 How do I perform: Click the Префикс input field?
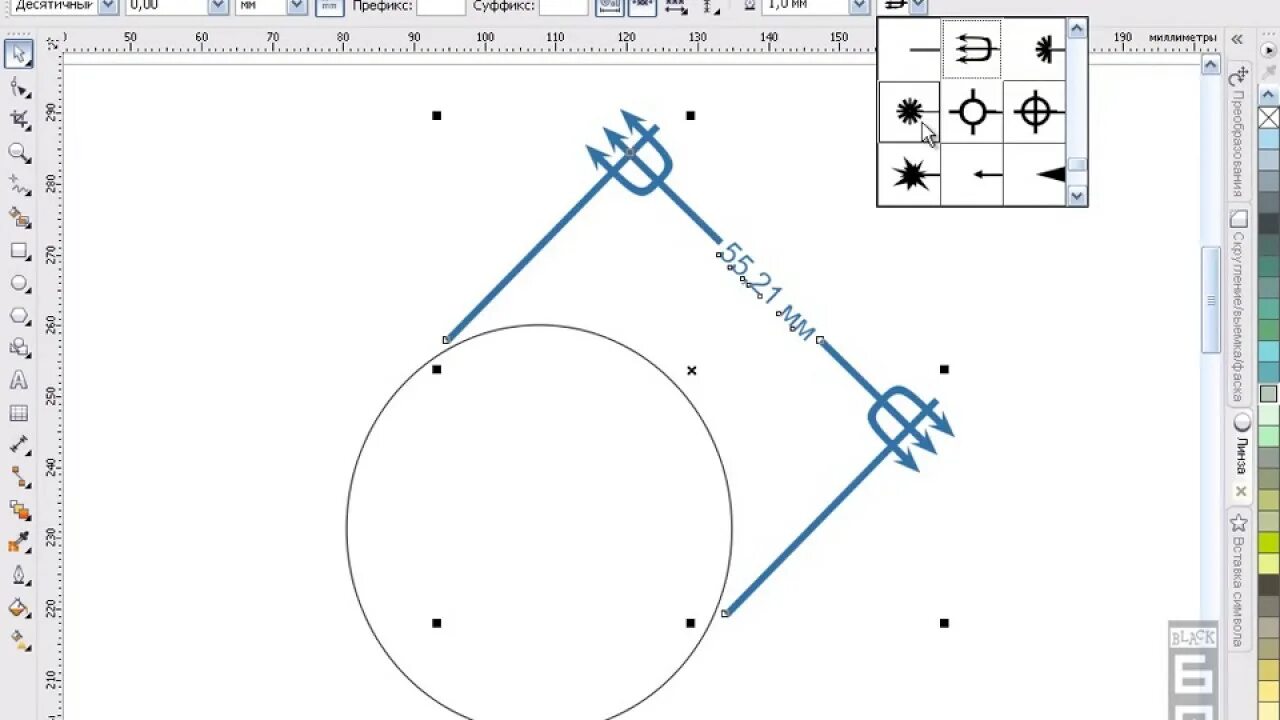[x=441, y=6]
